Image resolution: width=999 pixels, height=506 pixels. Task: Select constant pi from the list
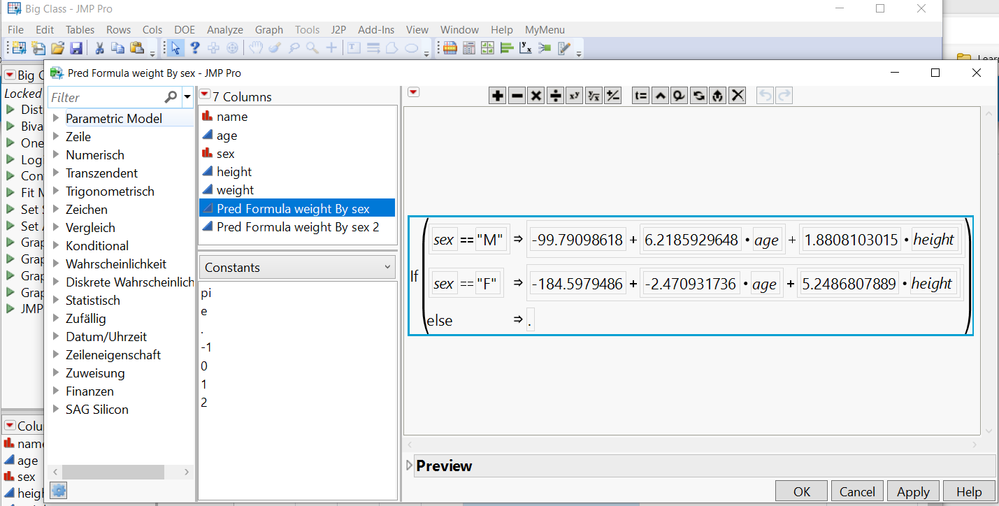click(206, 293)
